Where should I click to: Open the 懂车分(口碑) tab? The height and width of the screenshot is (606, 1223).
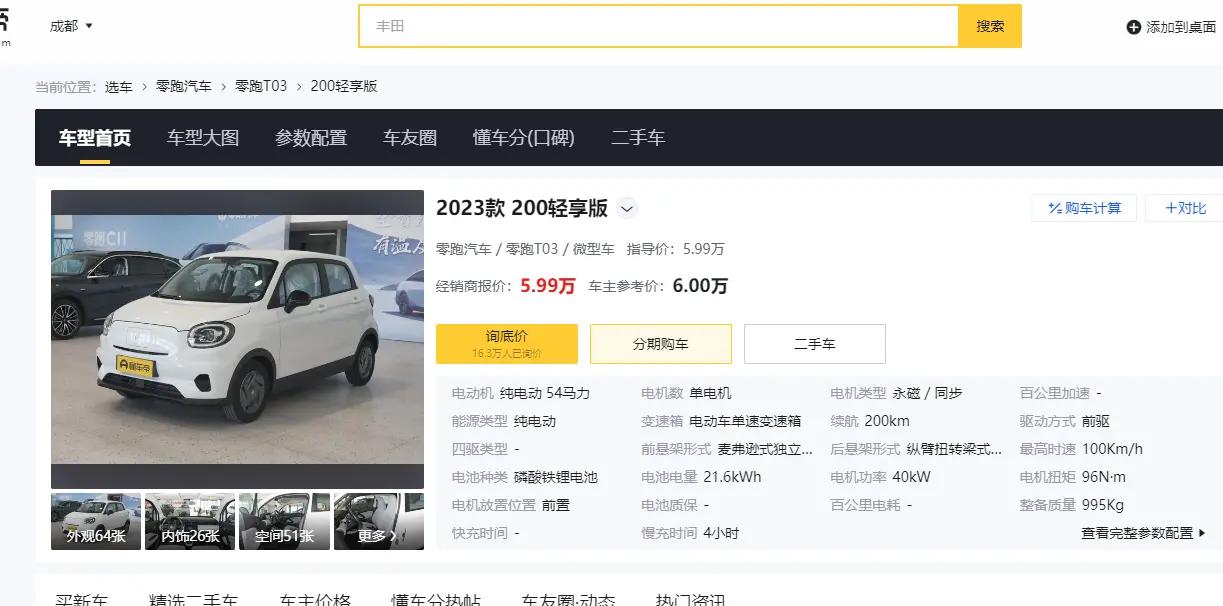click(x=523, y=138)
